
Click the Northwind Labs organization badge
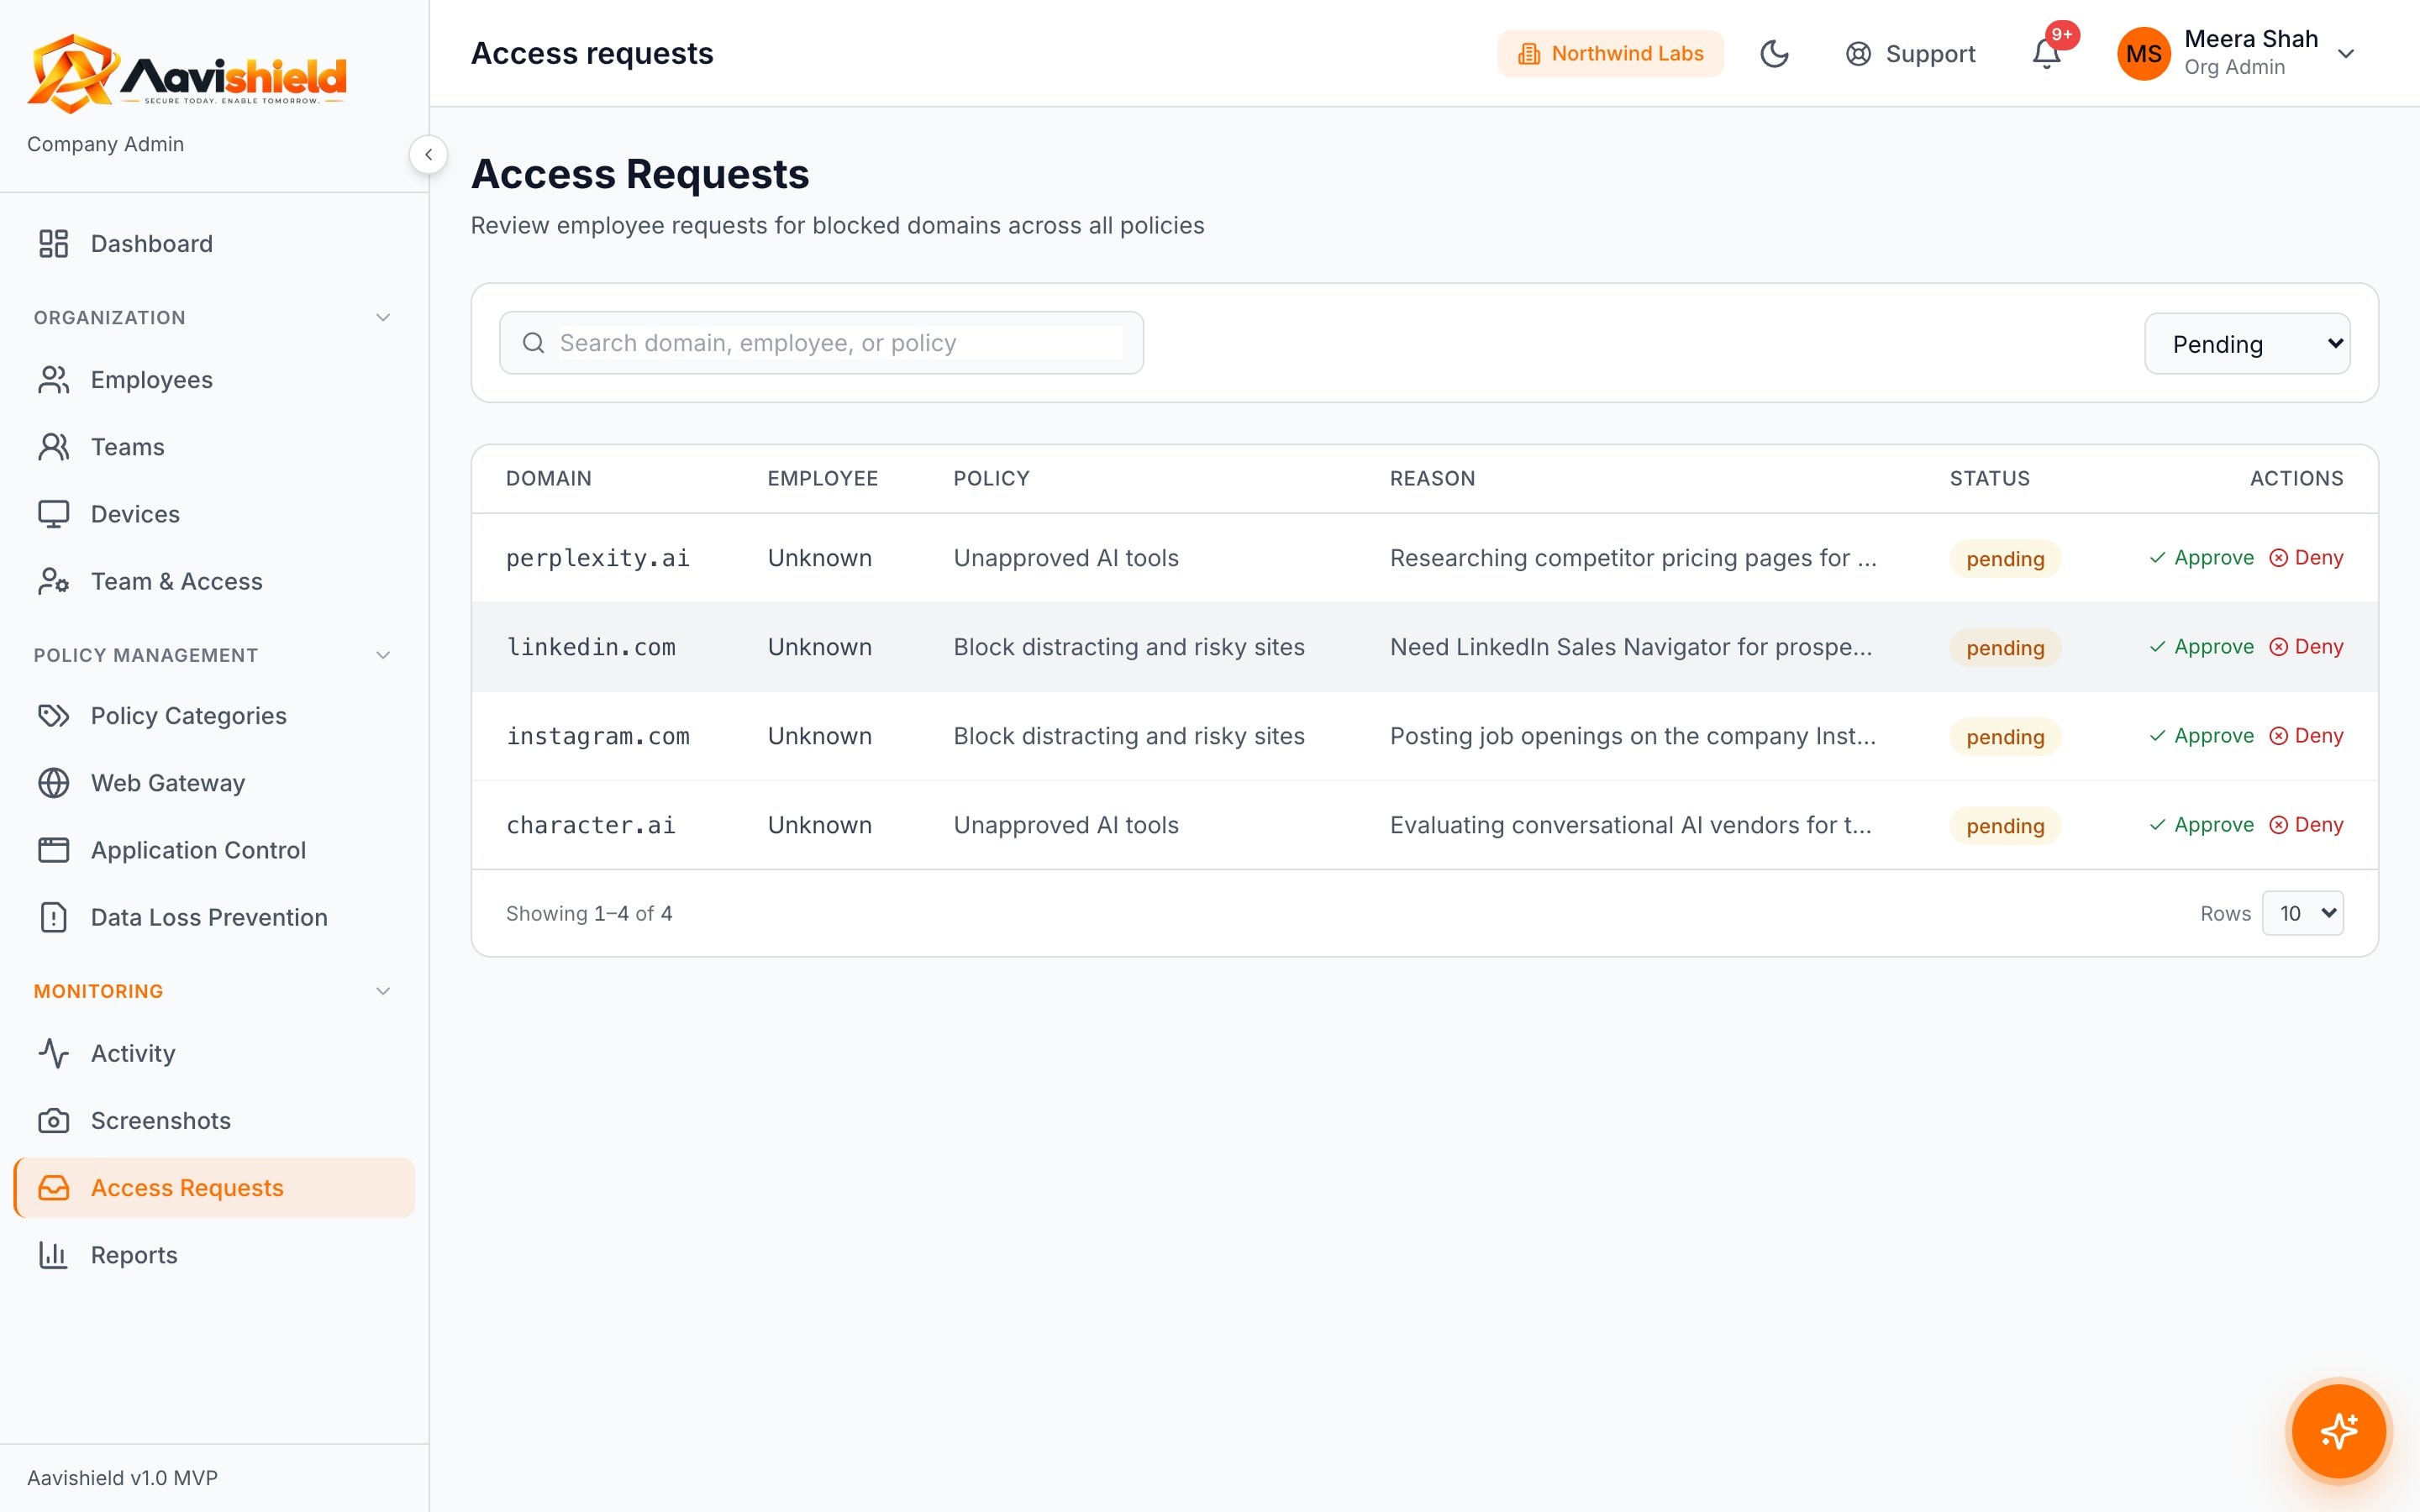point(1610,54)
